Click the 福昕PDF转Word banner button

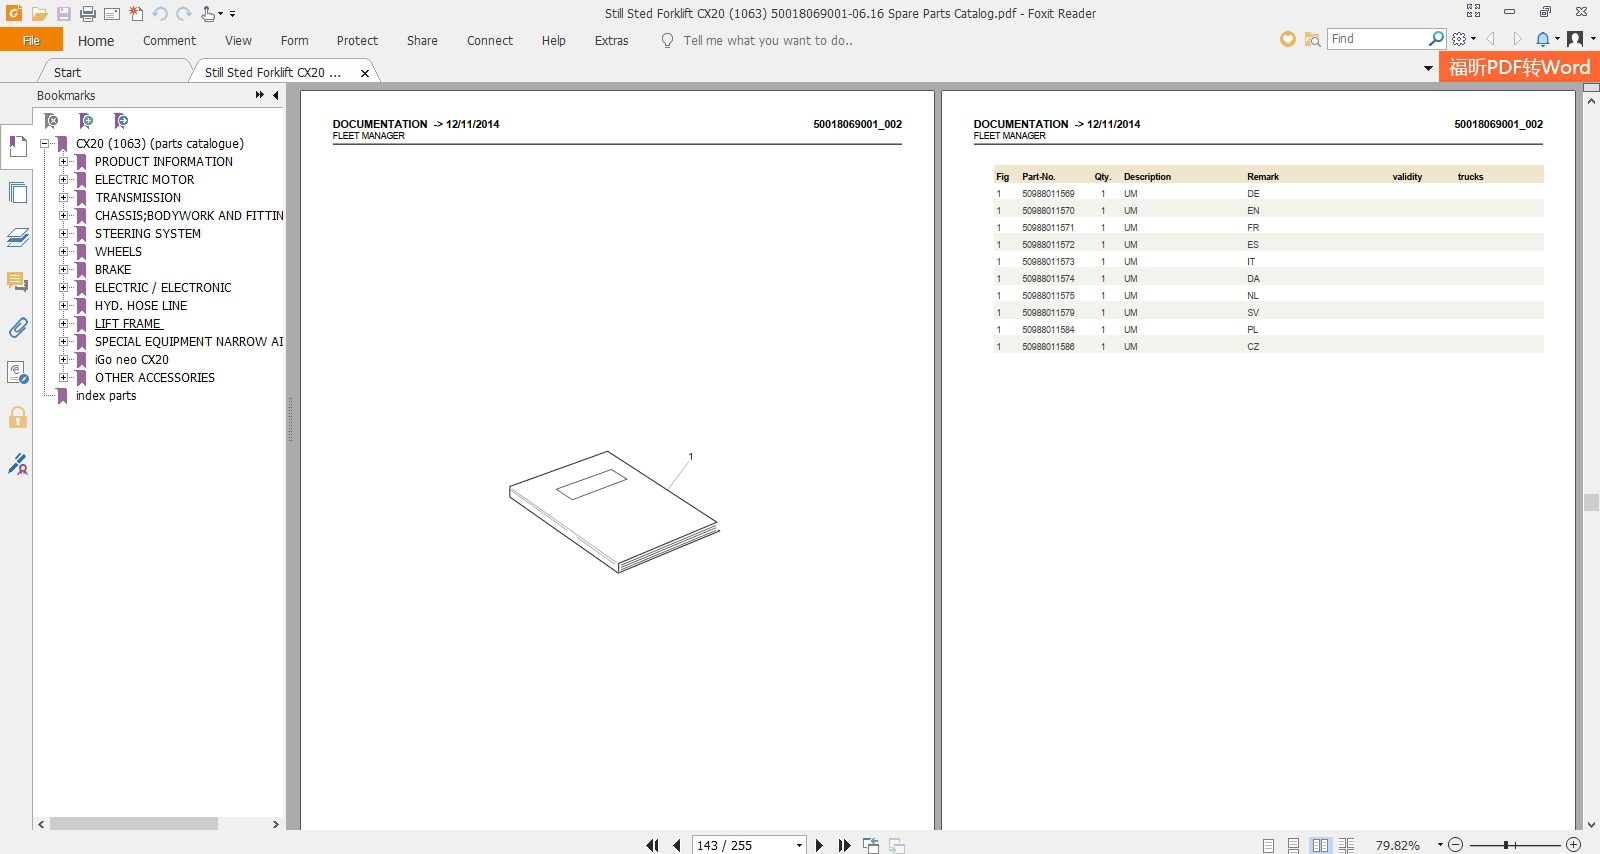[1519, 67]
